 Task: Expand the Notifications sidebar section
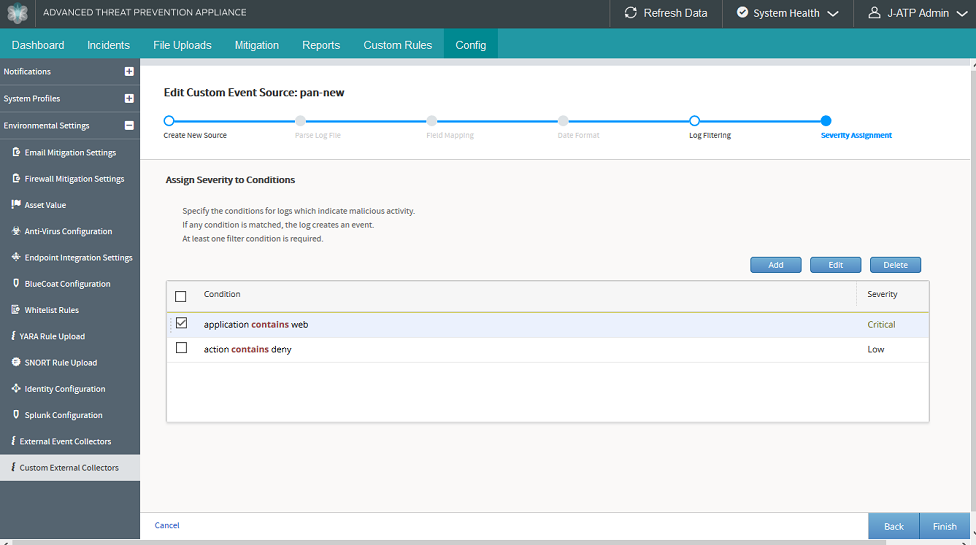pos(129,72)
